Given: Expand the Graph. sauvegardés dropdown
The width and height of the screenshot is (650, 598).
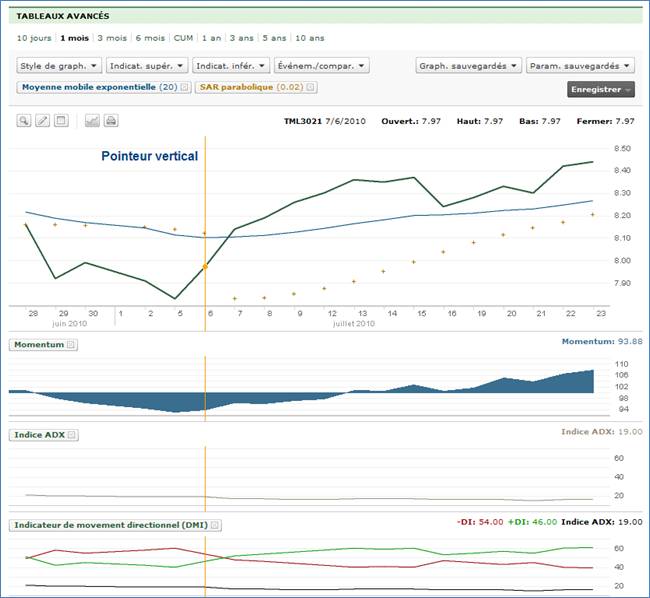Looking at the screenshot, I should coord(467,65).
